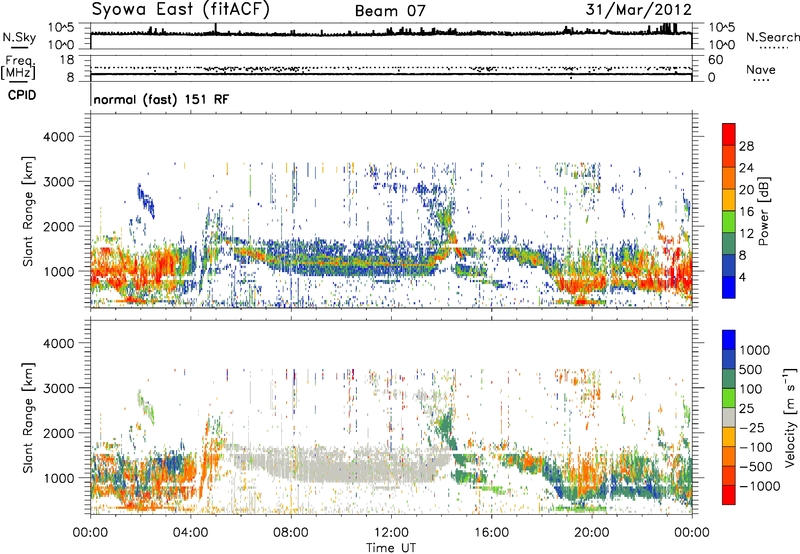Click the '04:00' time axis label
The image size is (800, 554).
coord(190,533)
